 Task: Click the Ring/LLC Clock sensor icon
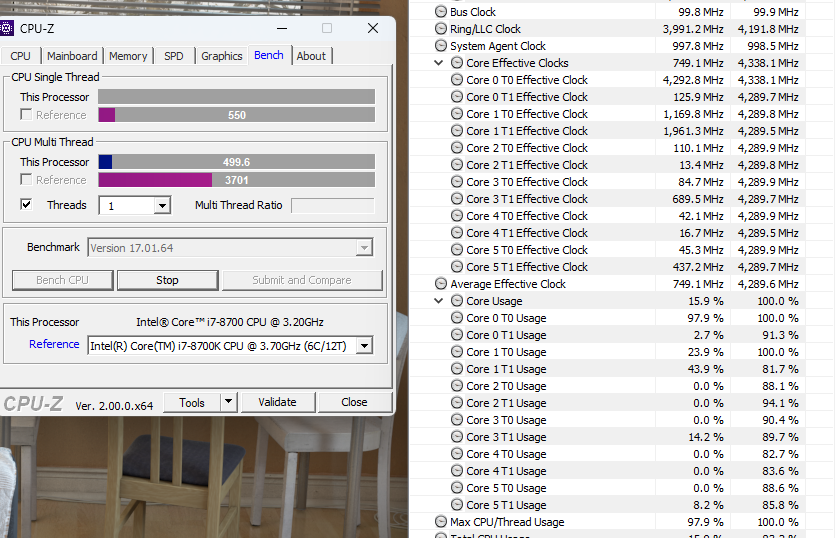[x=440, y=28]
